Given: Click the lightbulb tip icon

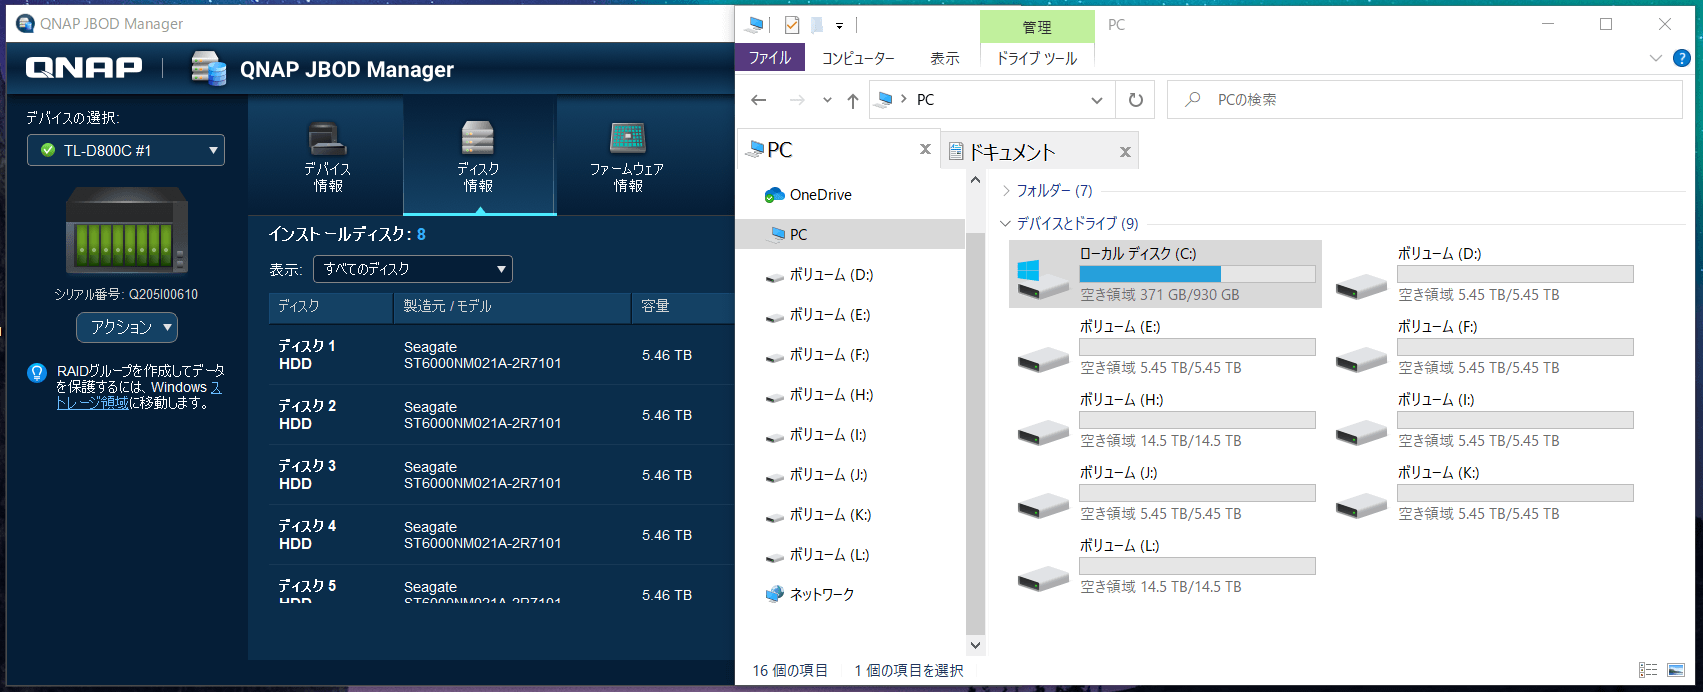Looking at the screenshot, I should click(x=37, y=374).
